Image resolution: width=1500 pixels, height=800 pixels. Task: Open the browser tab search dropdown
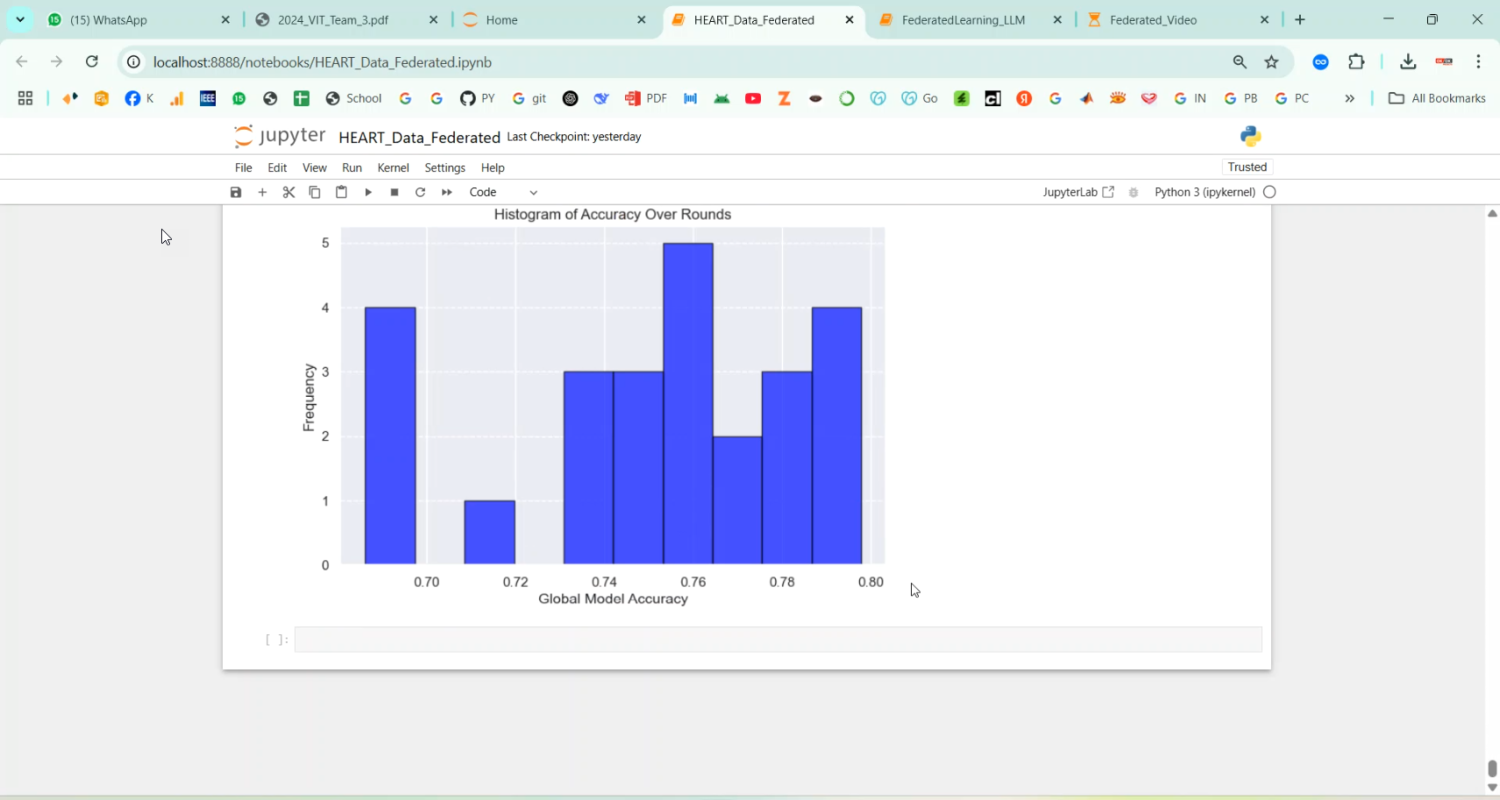(x=20, y=20)
